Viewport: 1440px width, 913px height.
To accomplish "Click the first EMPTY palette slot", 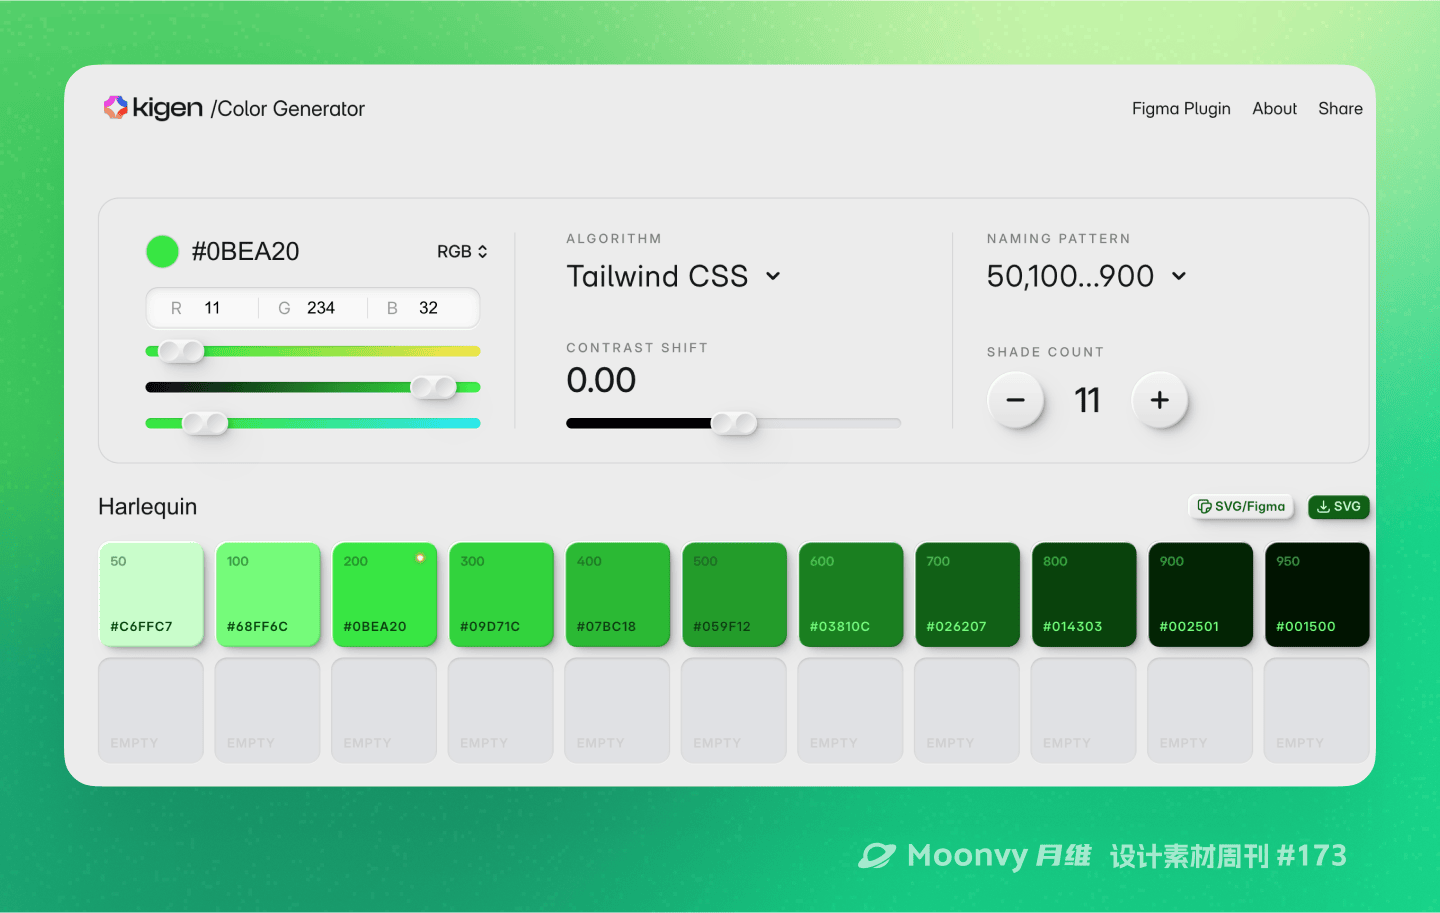I will coord(151,710).
